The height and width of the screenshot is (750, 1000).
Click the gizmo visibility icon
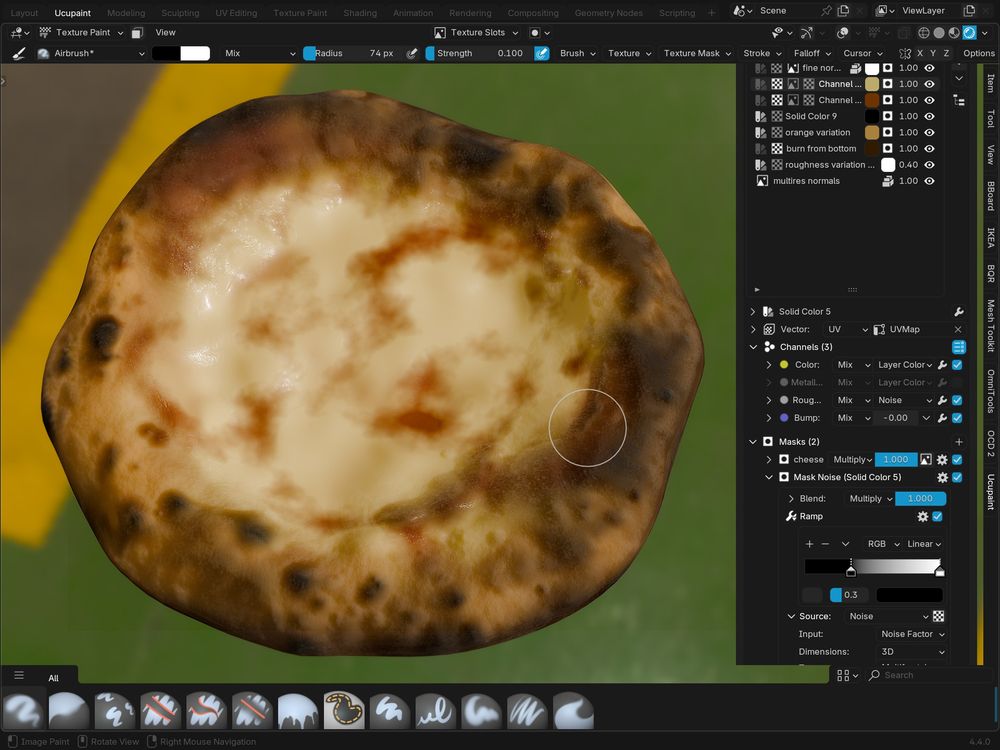pos(807,33)
